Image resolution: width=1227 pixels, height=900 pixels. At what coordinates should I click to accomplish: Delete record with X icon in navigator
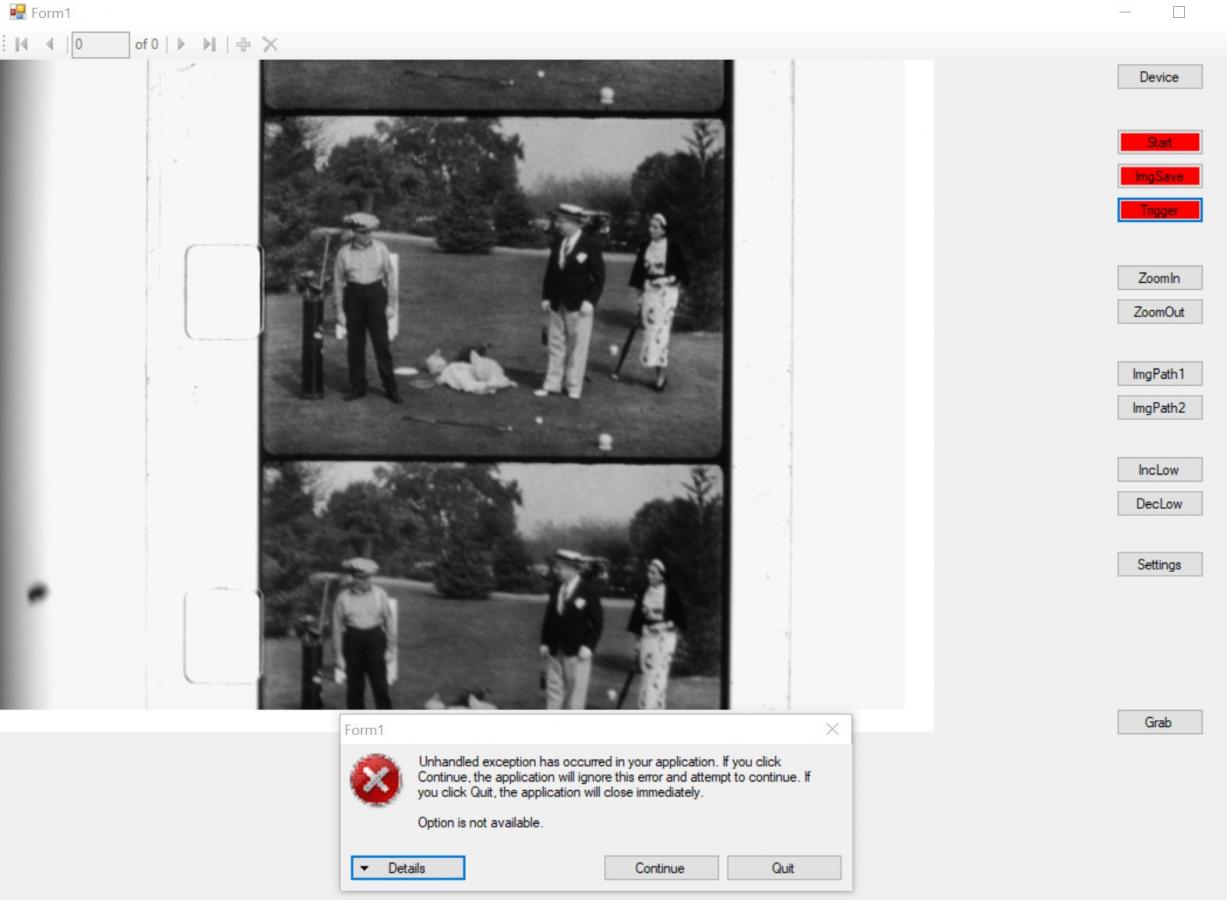point(270,44)
